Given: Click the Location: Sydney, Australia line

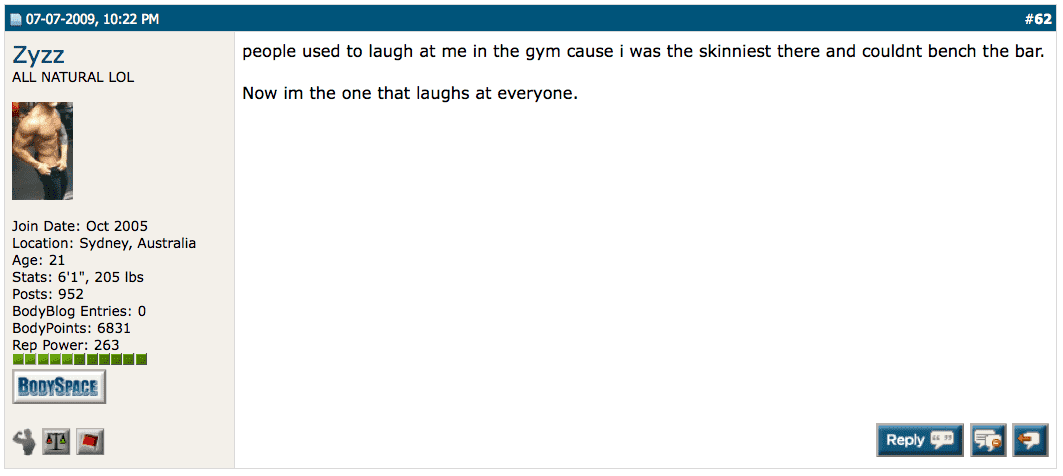Looking at the screenshot, I should (x=104, y=243).
